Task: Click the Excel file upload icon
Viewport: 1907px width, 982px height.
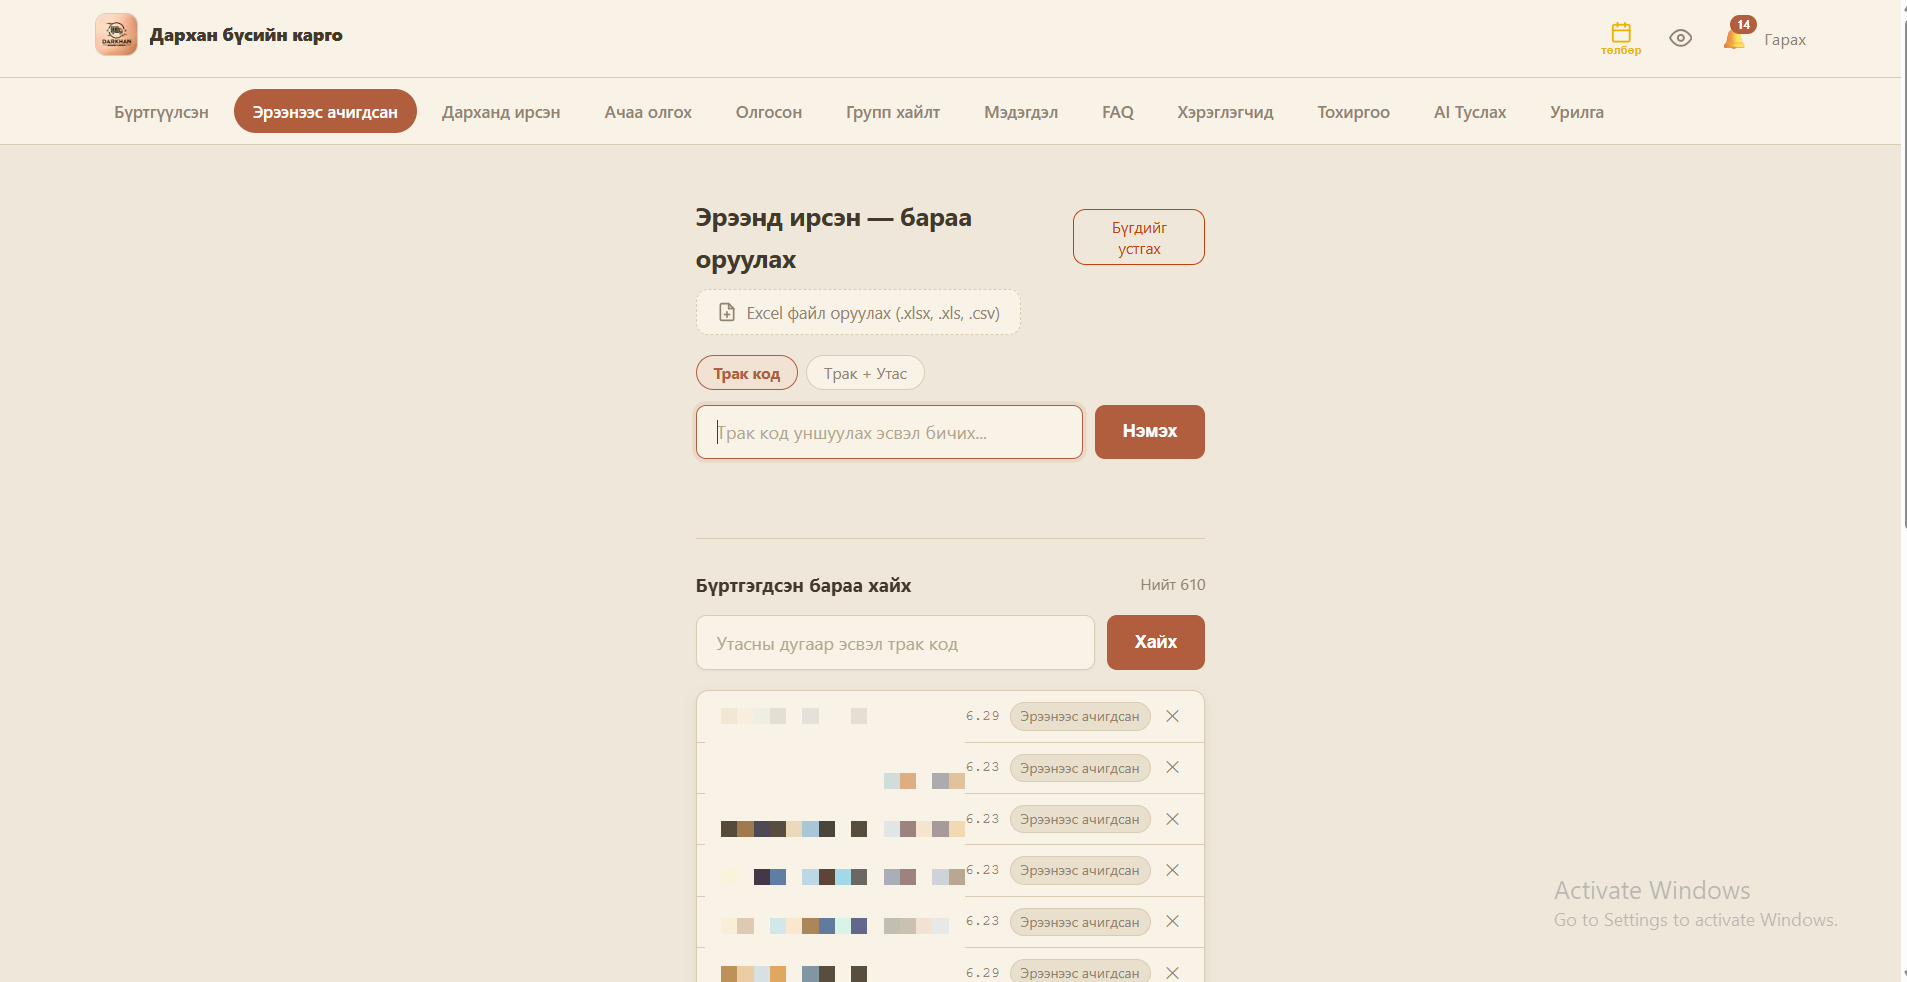Action: 727,313
